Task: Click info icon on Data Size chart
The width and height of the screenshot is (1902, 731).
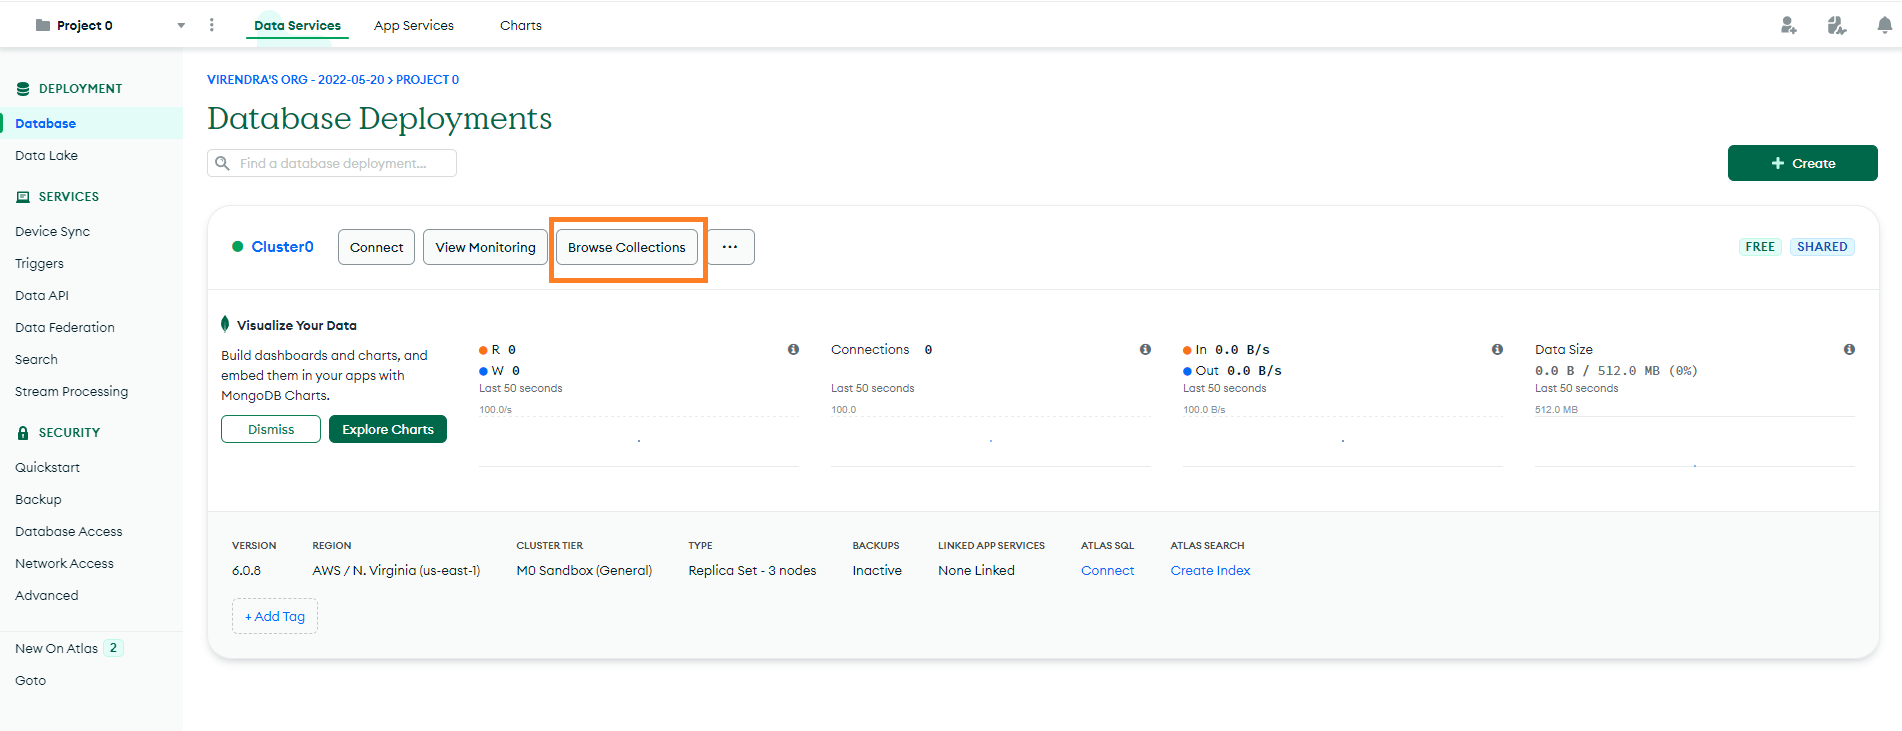Action: tap(1849, 349)
